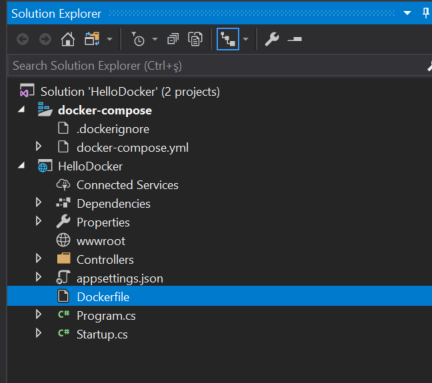
Task: Select appsettings.json file
Action: (120, 279)
